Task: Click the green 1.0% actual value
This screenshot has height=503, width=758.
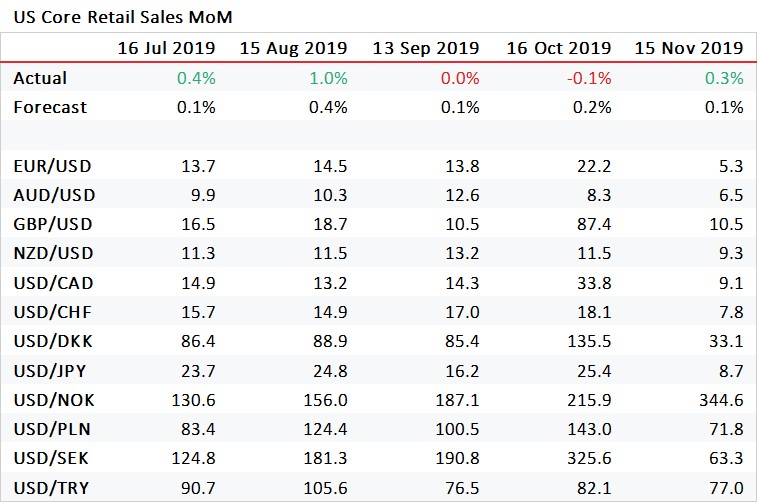Action: pos(329,78)
